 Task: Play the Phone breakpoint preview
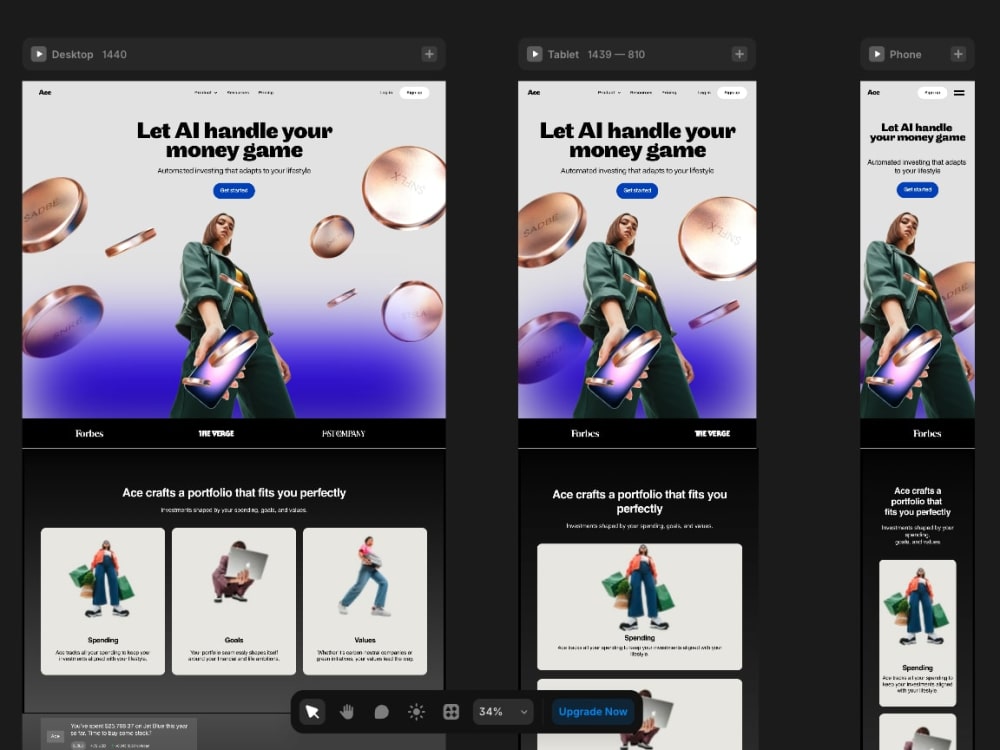[877, 54]
